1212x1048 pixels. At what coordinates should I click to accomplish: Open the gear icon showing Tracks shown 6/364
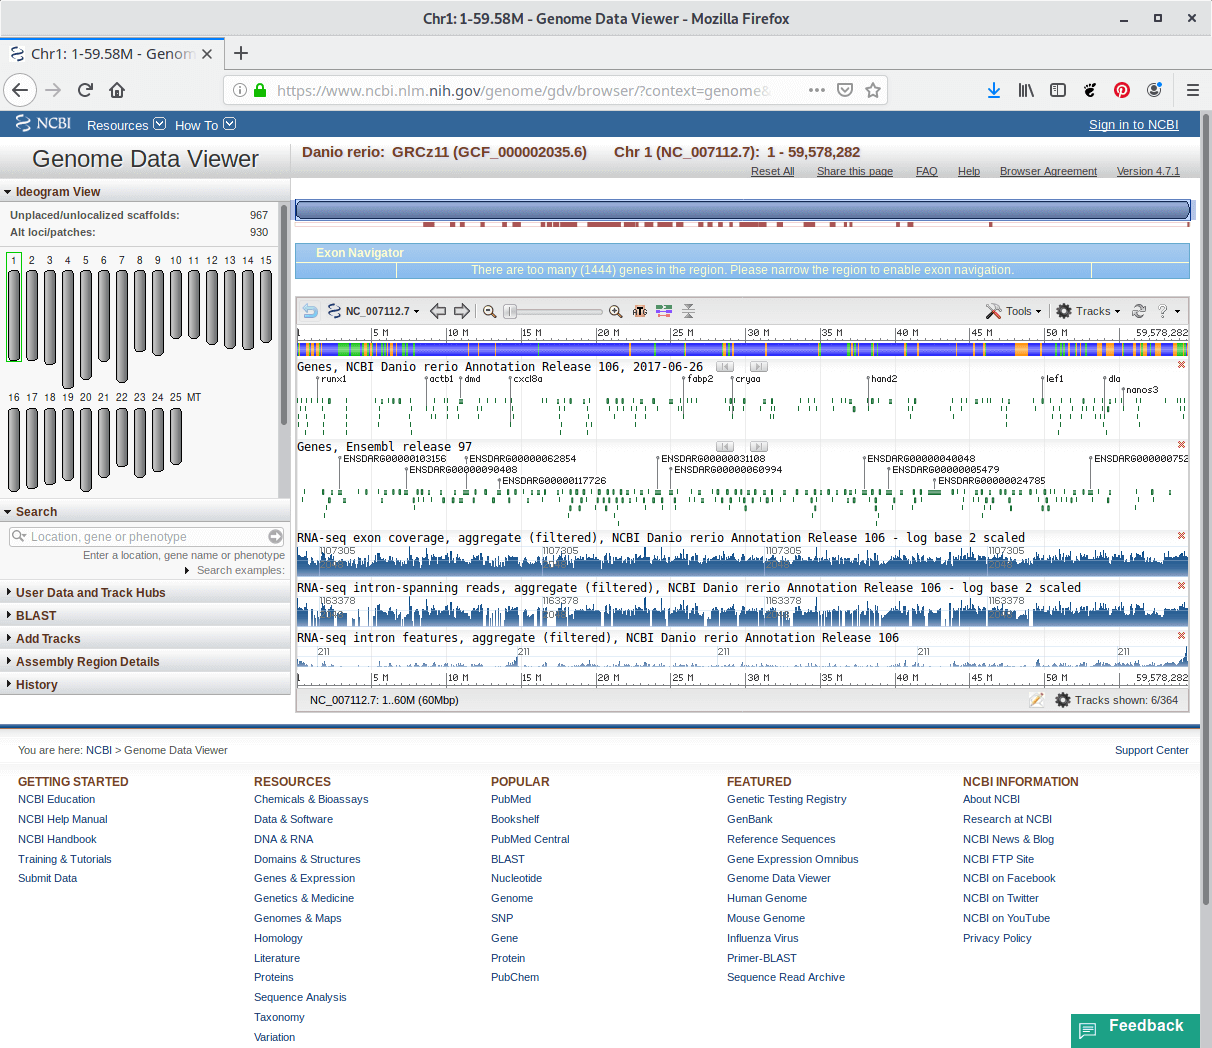click(1062, 698)
